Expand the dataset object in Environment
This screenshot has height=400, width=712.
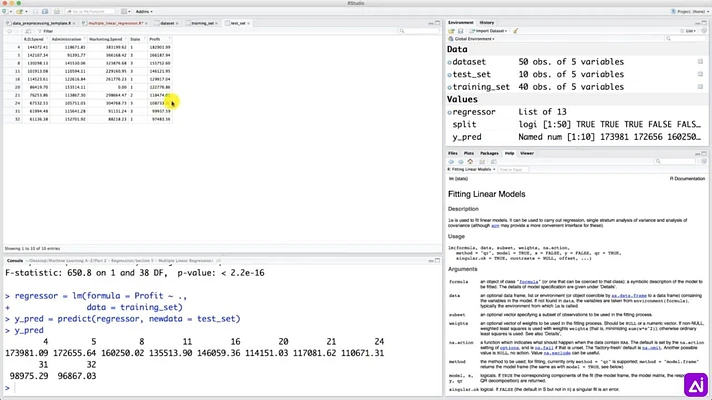pyautogui.click(x=450, y=62)
